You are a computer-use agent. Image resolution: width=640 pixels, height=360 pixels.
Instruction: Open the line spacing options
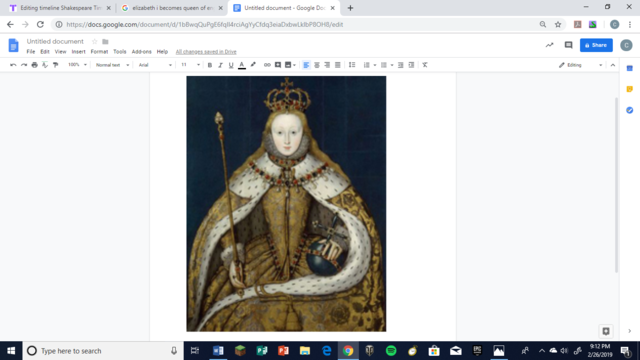352,65
